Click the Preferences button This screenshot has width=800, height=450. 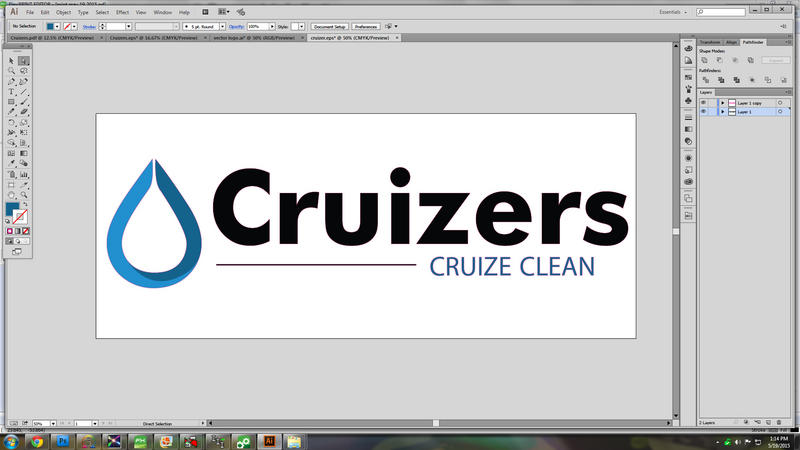[x=366, y=27]
